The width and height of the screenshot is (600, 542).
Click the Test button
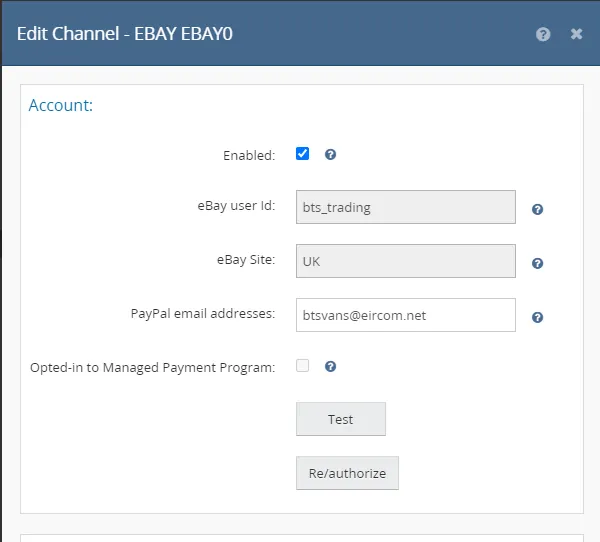coord(341,419)
